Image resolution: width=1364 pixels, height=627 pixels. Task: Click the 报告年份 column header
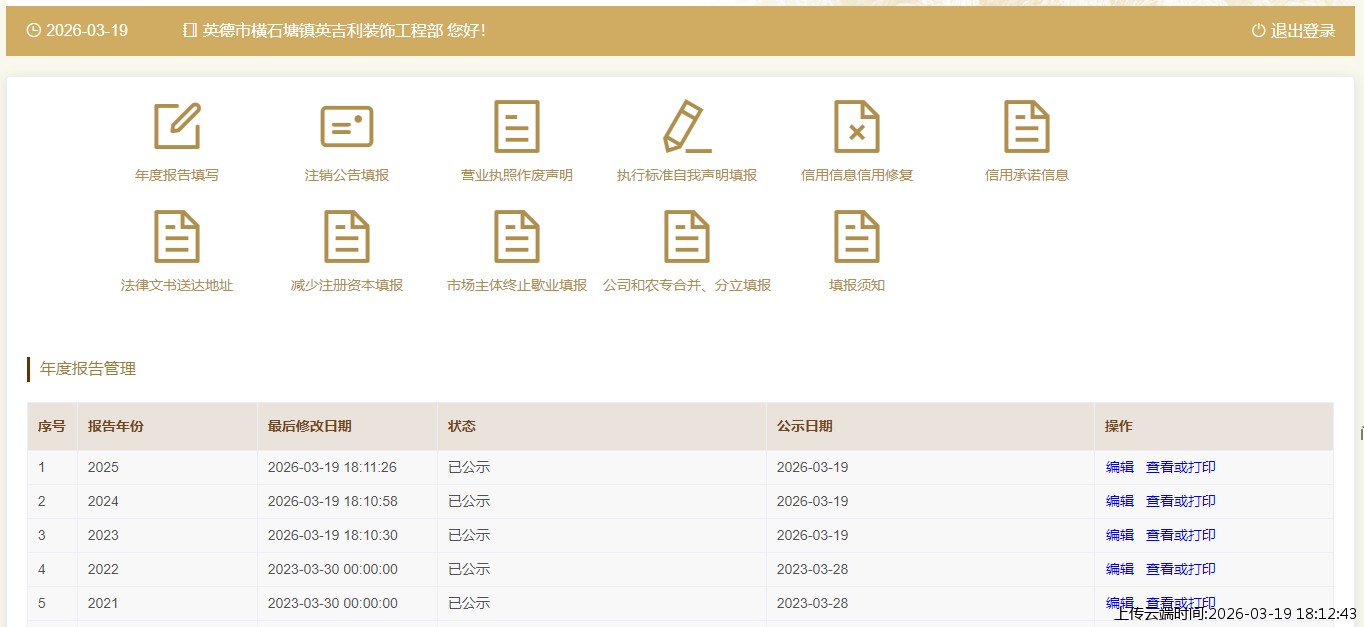(x=116, y=426)
